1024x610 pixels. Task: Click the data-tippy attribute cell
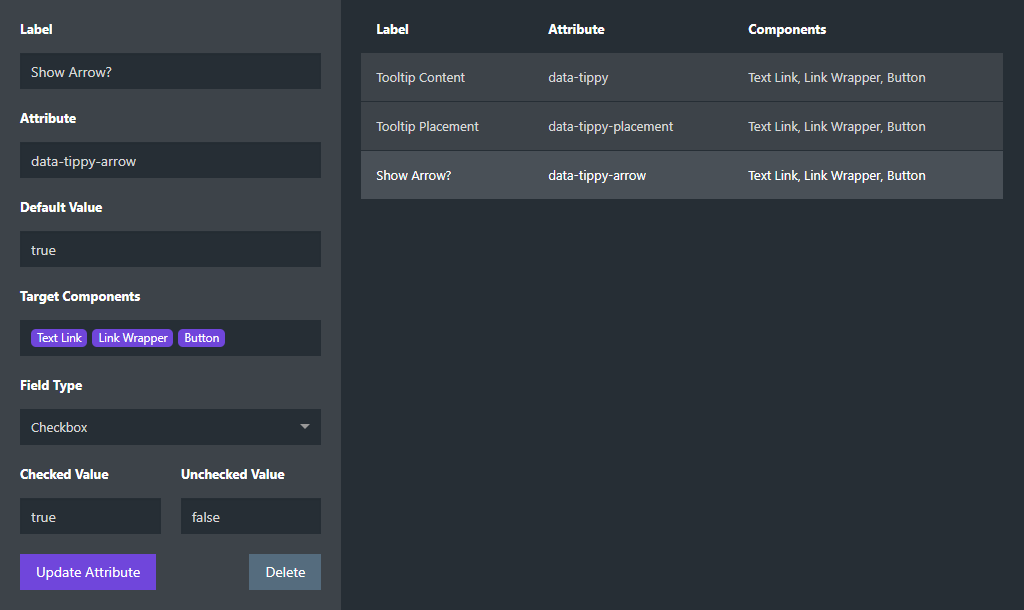click(578, 77)
